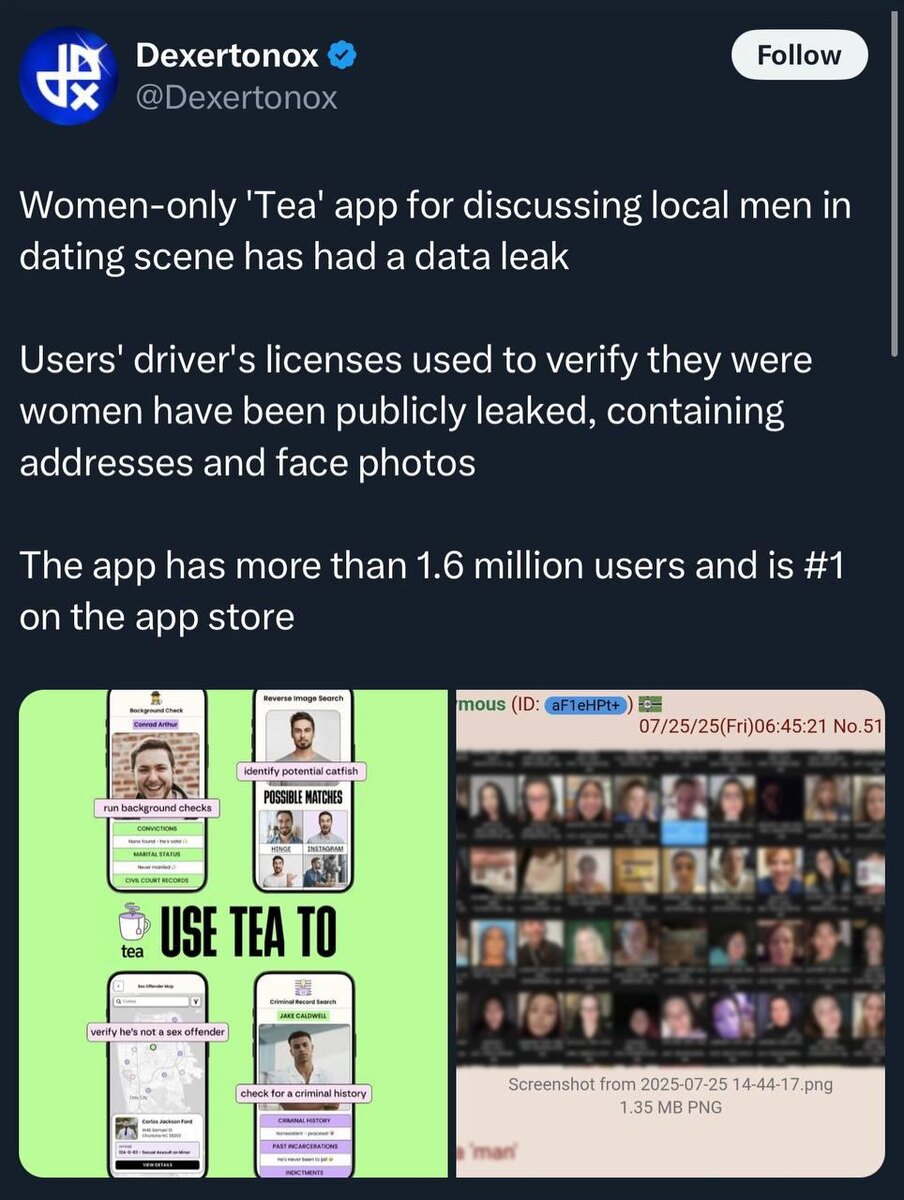Open the @Dexertonox handle link
The width and height of the screenshot is (904, 1200).
tap(236, 98)
